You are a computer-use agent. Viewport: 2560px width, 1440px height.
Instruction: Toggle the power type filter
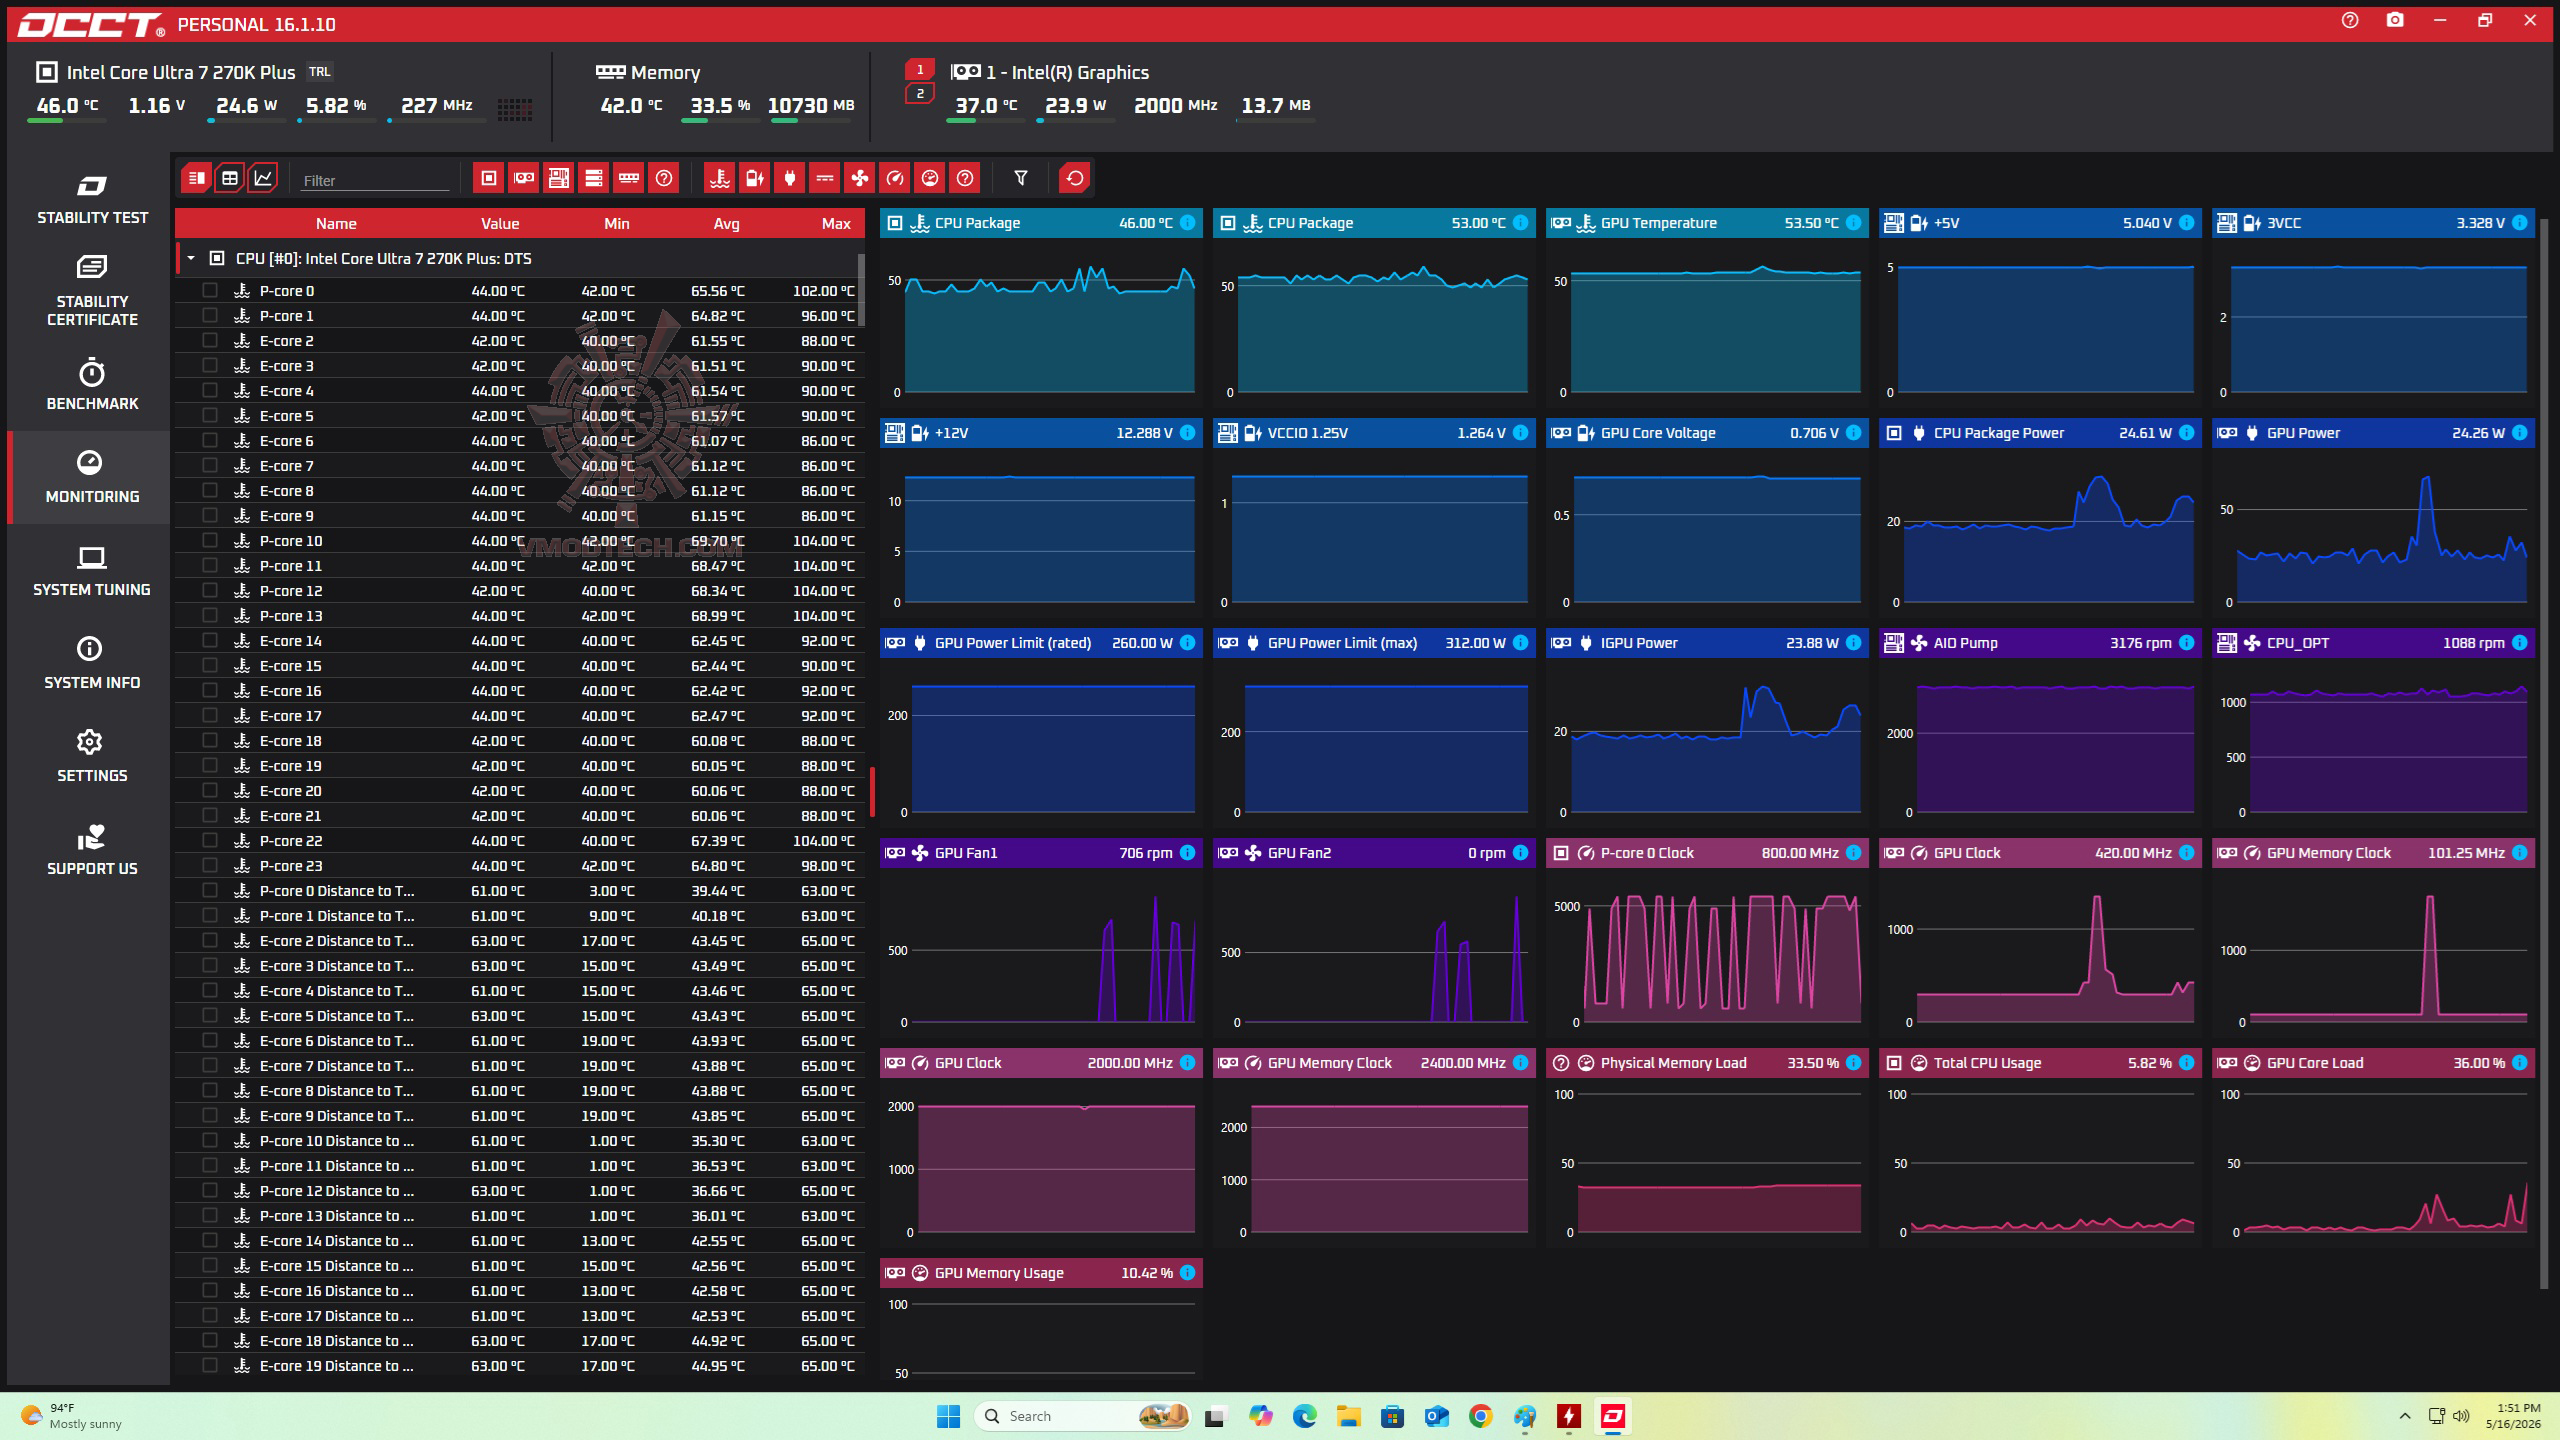click(789, 178)
